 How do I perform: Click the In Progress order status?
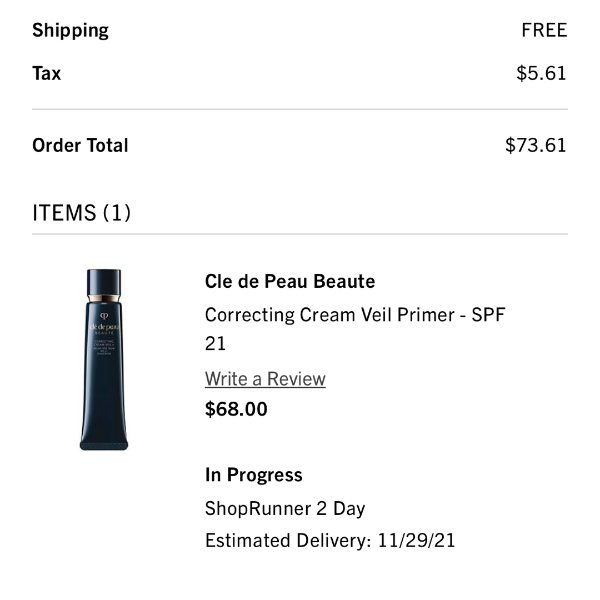tap(254, 475)
